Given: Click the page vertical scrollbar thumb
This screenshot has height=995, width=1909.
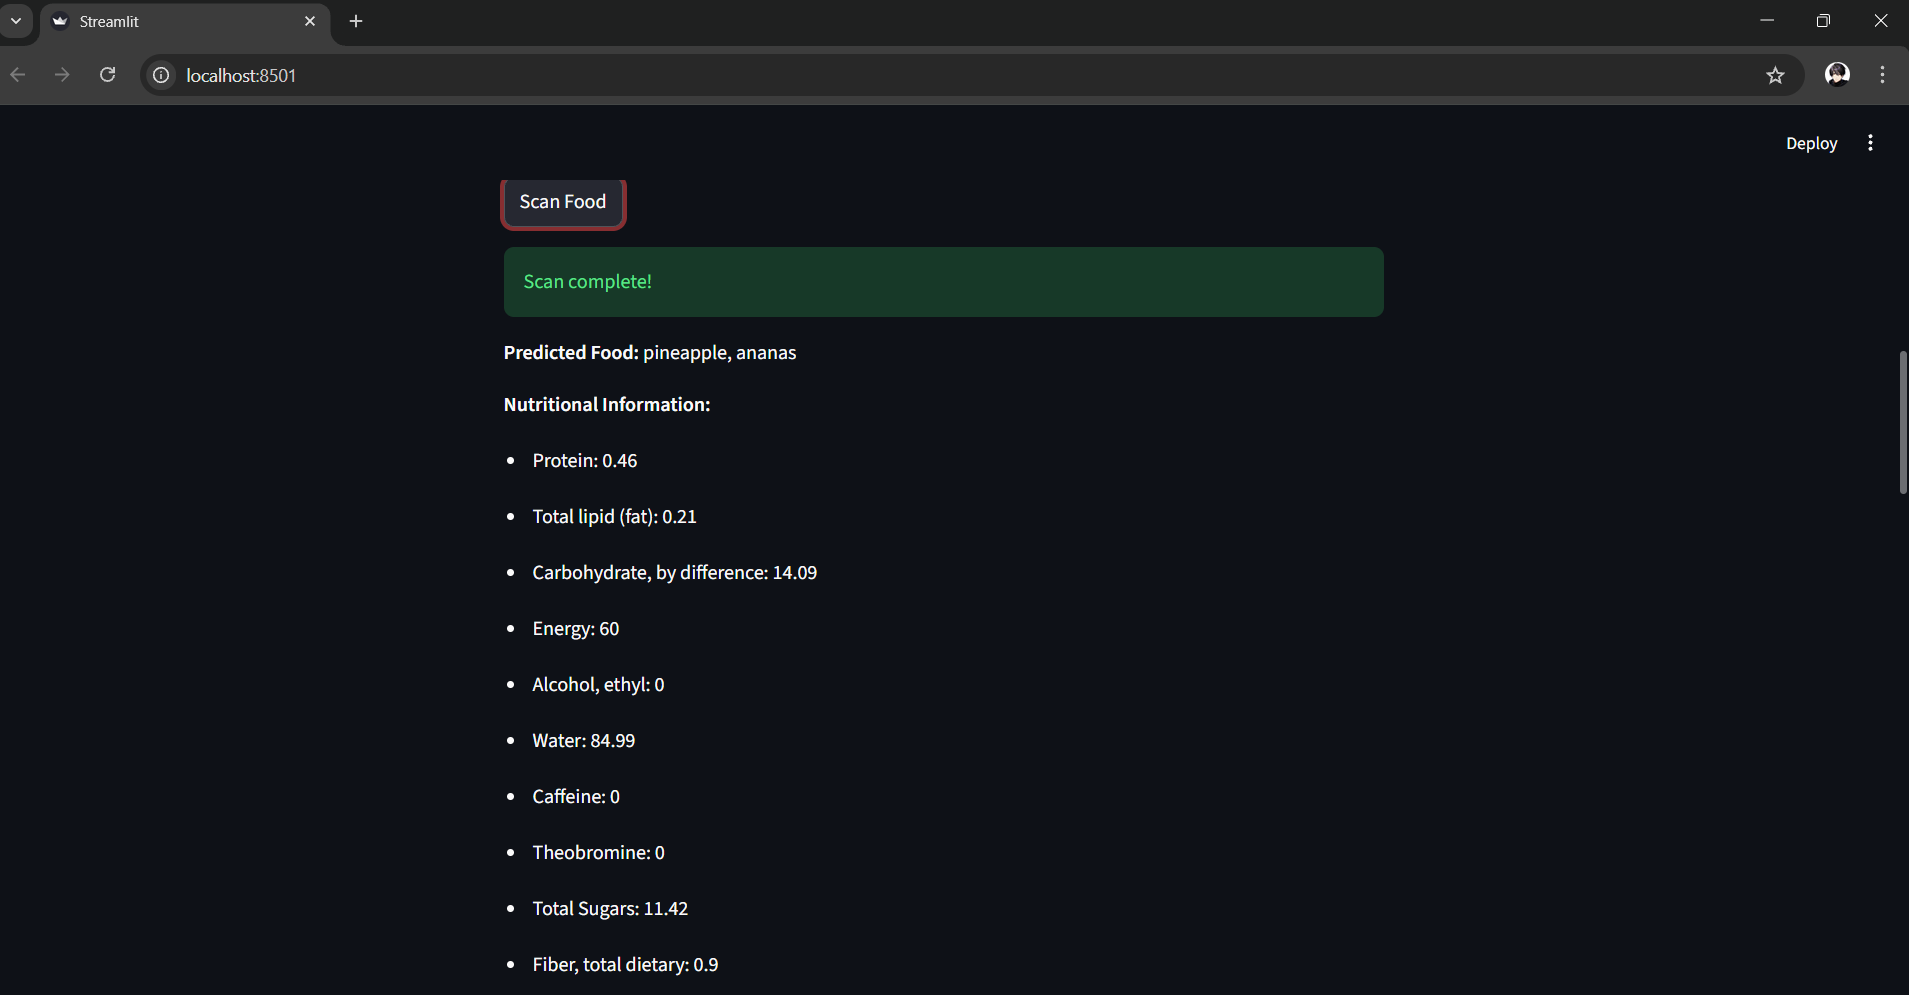Looking at the screenshot, I should click(1902, 422).
